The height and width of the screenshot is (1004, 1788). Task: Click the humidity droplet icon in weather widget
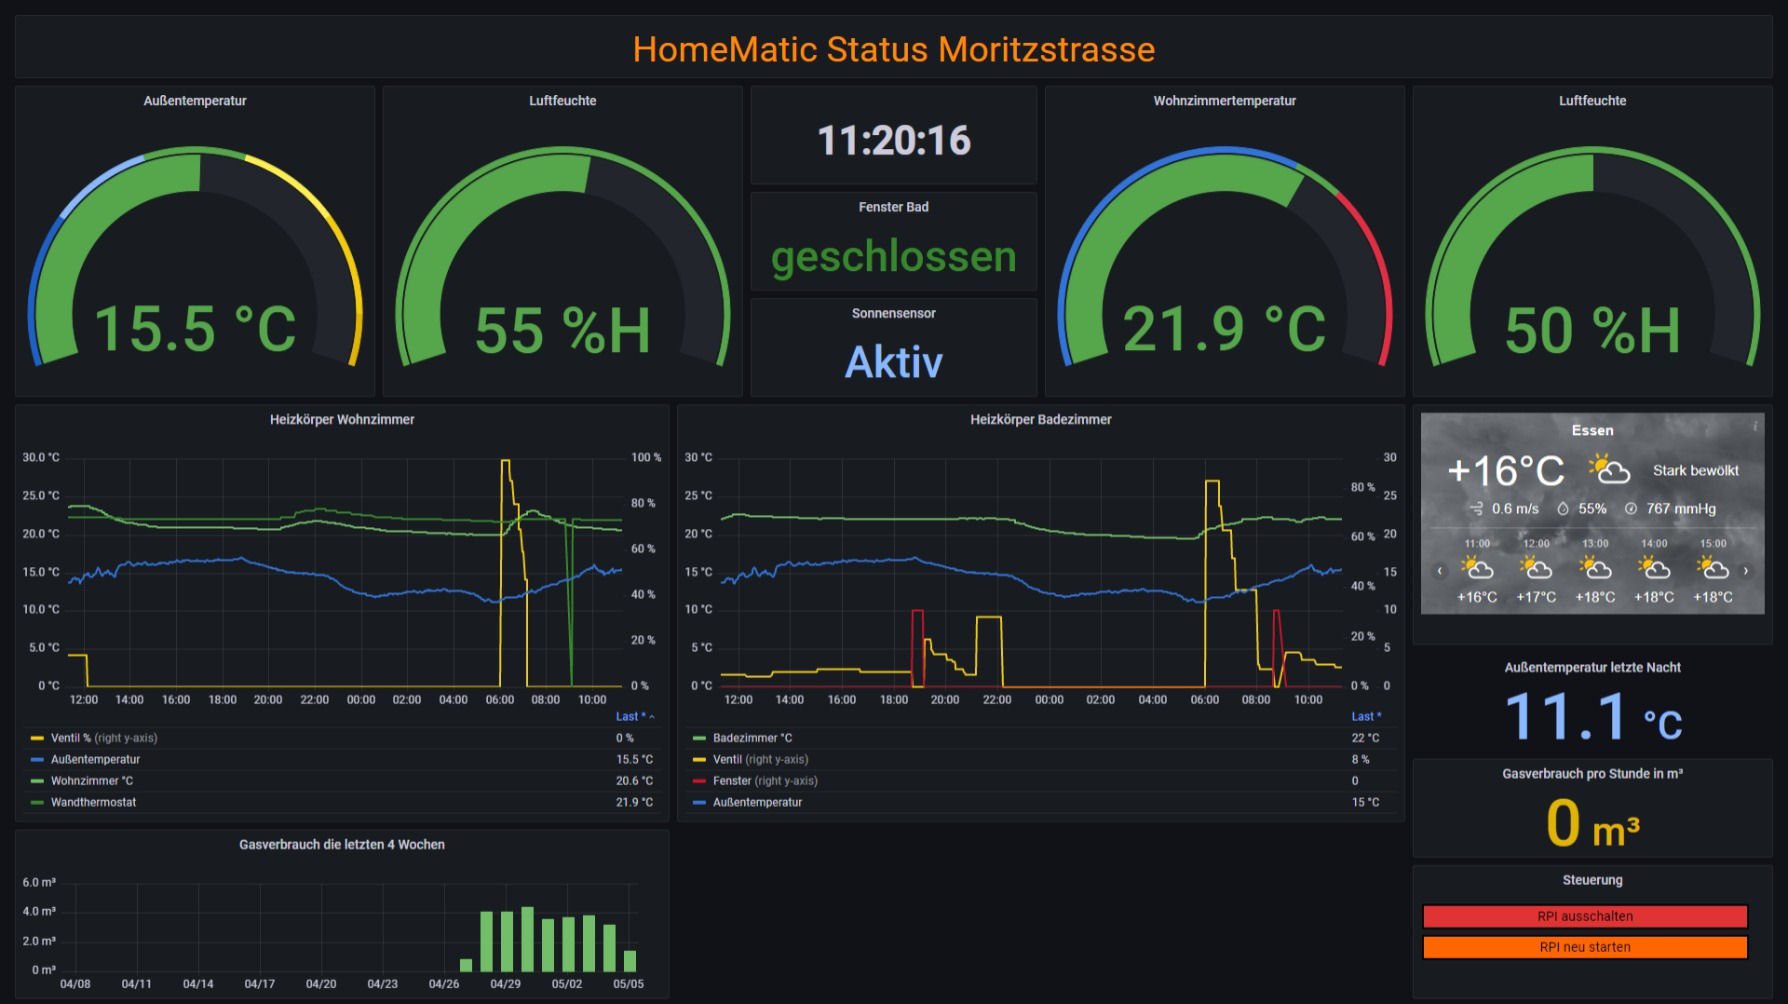1563,509
